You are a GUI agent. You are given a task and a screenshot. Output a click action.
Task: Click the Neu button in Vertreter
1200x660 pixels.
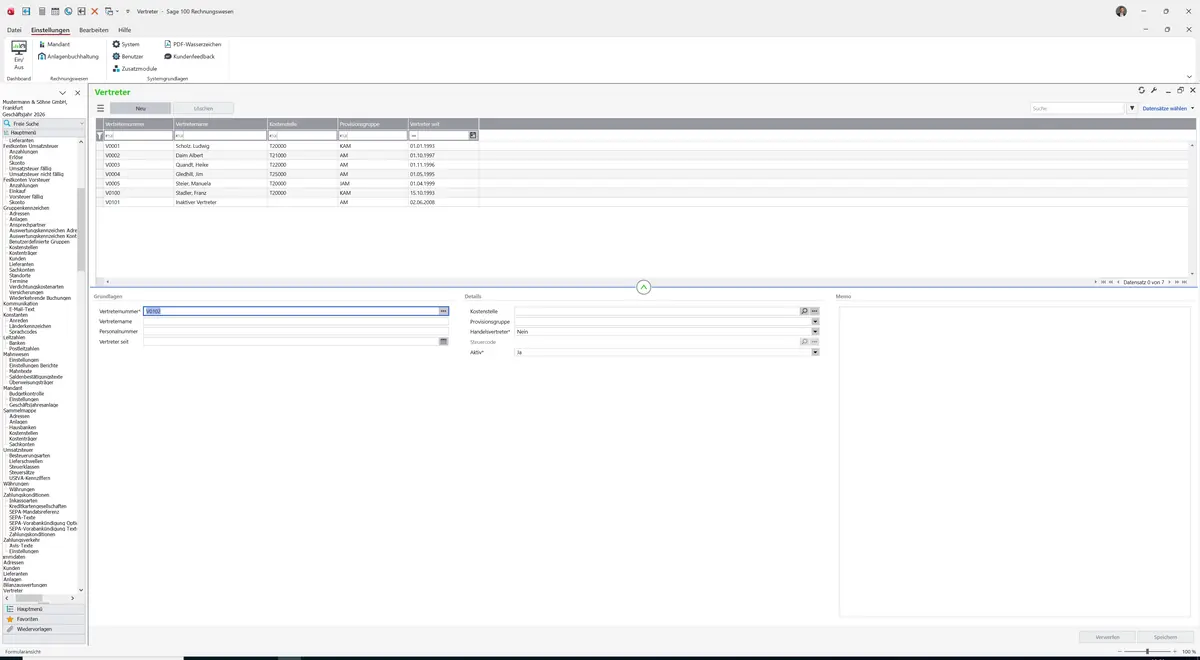click(x=140, y=108)
